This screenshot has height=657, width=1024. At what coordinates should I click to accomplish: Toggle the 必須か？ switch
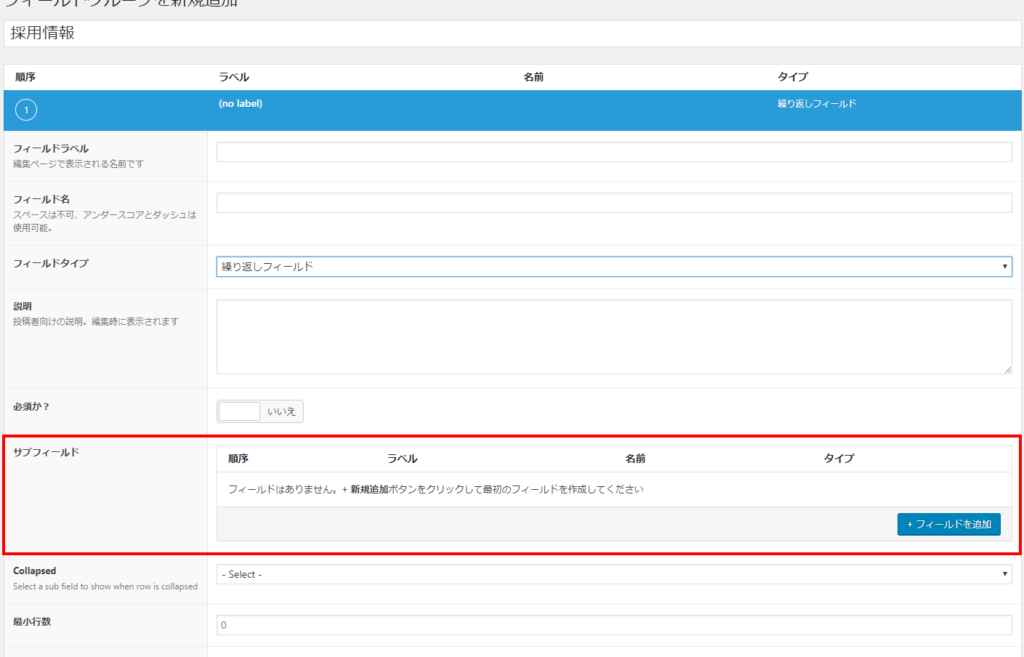260,411
